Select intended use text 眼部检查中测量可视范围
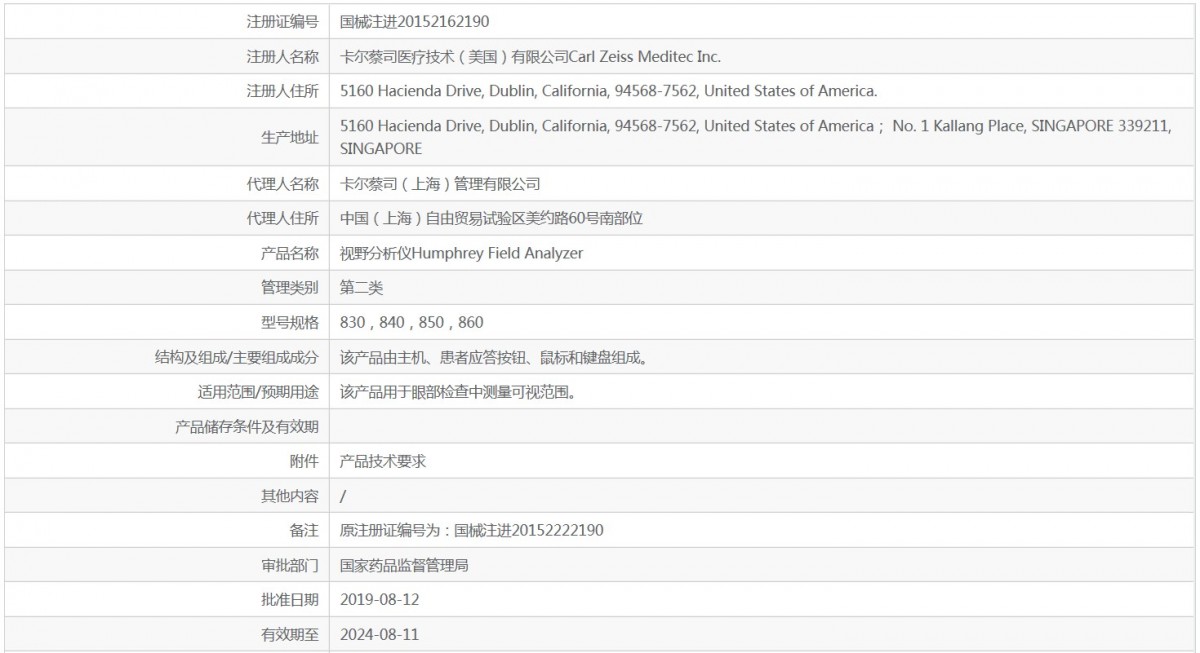The height and width of the screenshot is (653, 1200). click(x=461, y=392)
